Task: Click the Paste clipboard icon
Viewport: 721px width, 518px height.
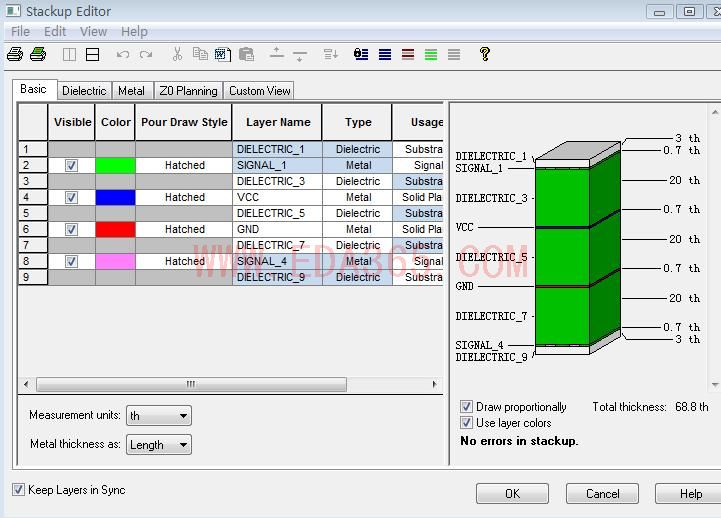Action: click(246, 55)
